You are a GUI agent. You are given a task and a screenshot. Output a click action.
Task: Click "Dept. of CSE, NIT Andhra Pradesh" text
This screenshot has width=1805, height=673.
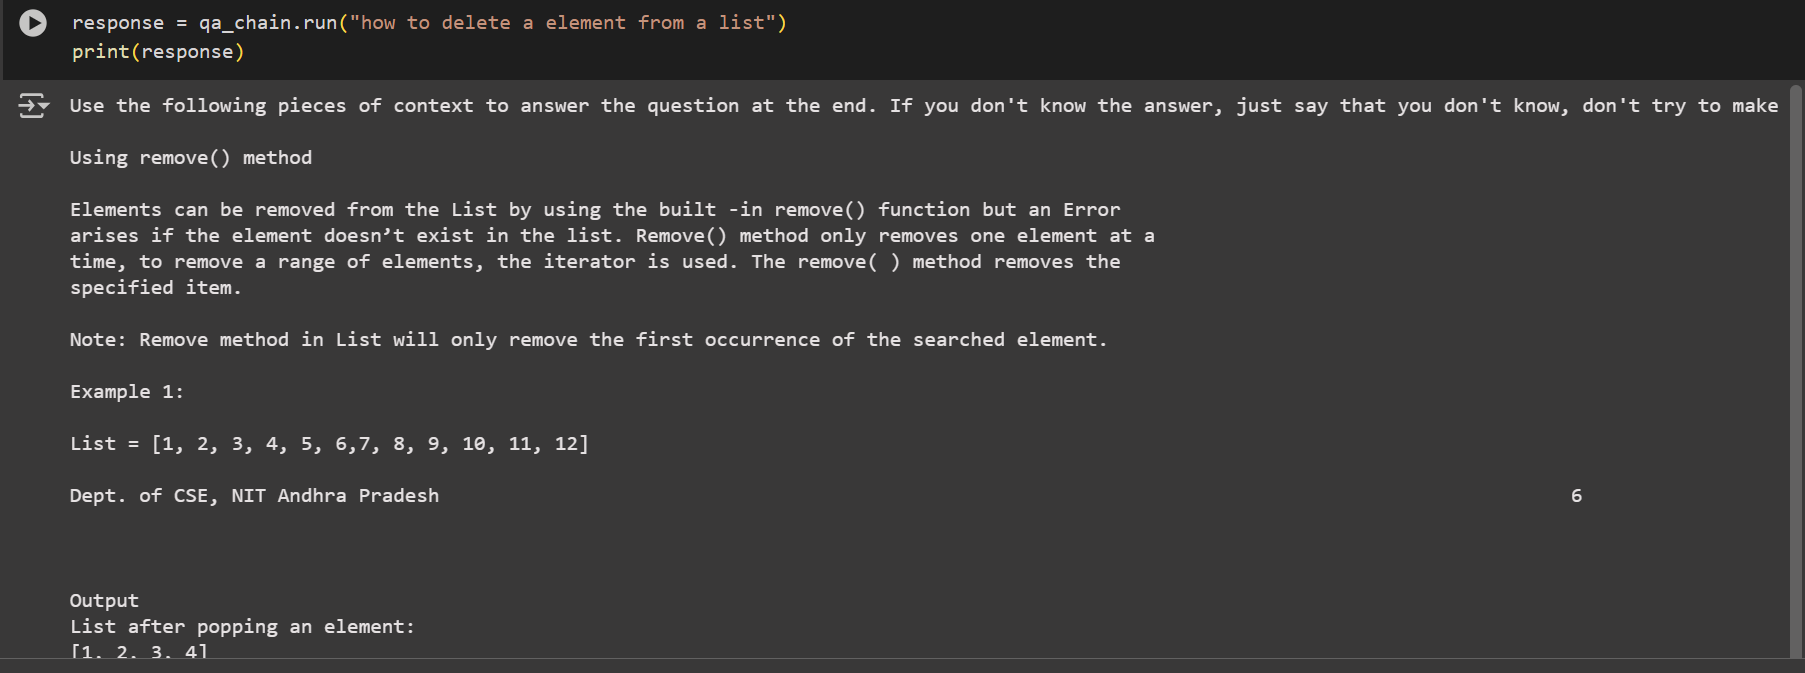[x=254, y=496]
